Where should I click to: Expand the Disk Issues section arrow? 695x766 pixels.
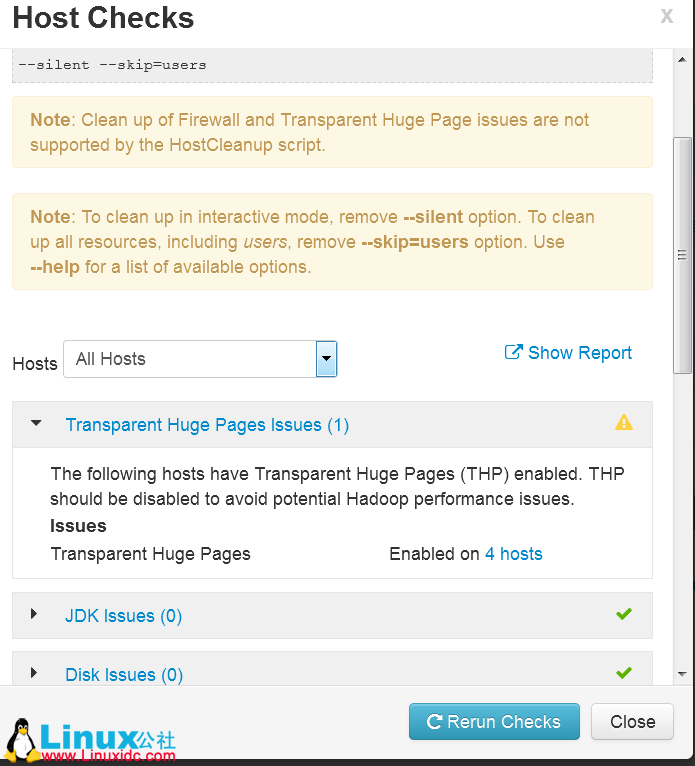[x=34, y=673]
